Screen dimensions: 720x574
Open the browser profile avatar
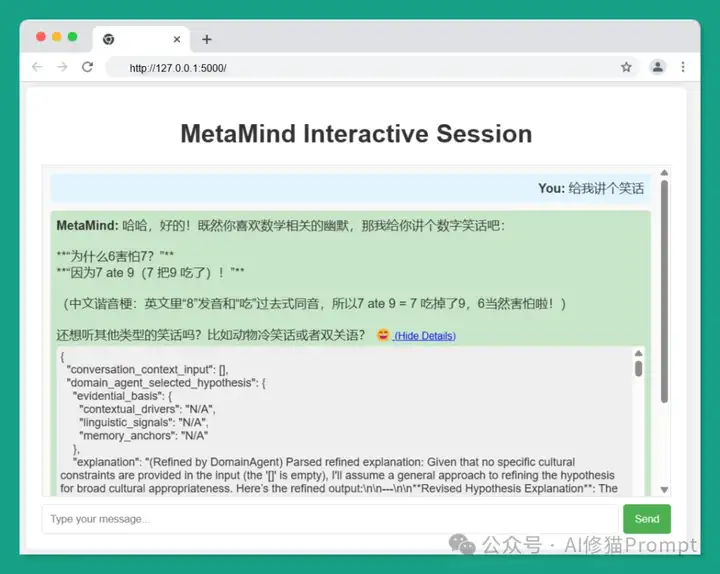coord(658,67)
